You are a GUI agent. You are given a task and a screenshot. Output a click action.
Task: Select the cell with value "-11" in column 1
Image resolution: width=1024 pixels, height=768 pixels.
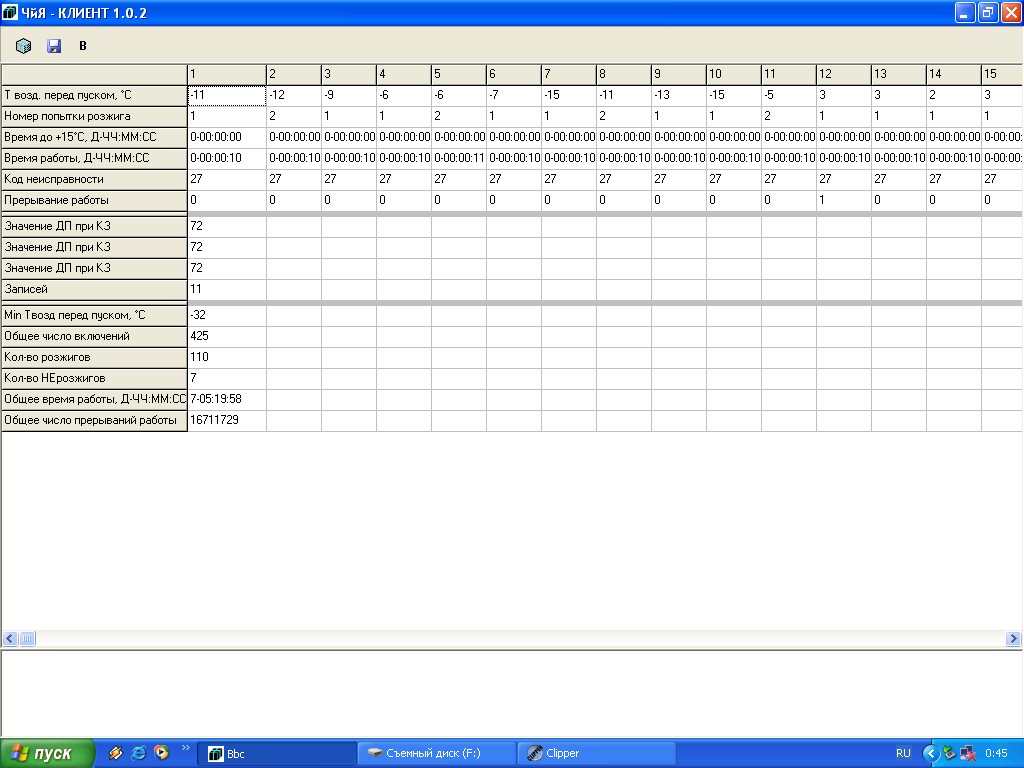tap(227, 95)
